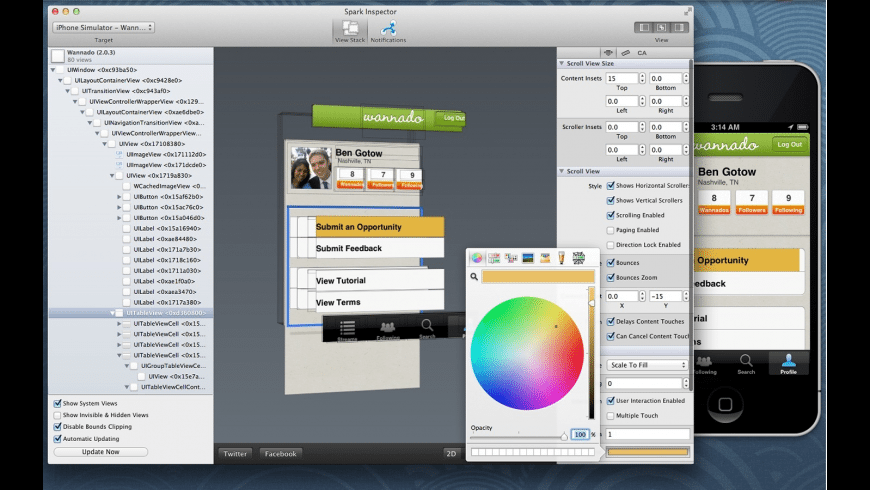870x490 pixels.
Task: Toggle Disable Bounds Clipping checkbox
Action: click(57, 427)
